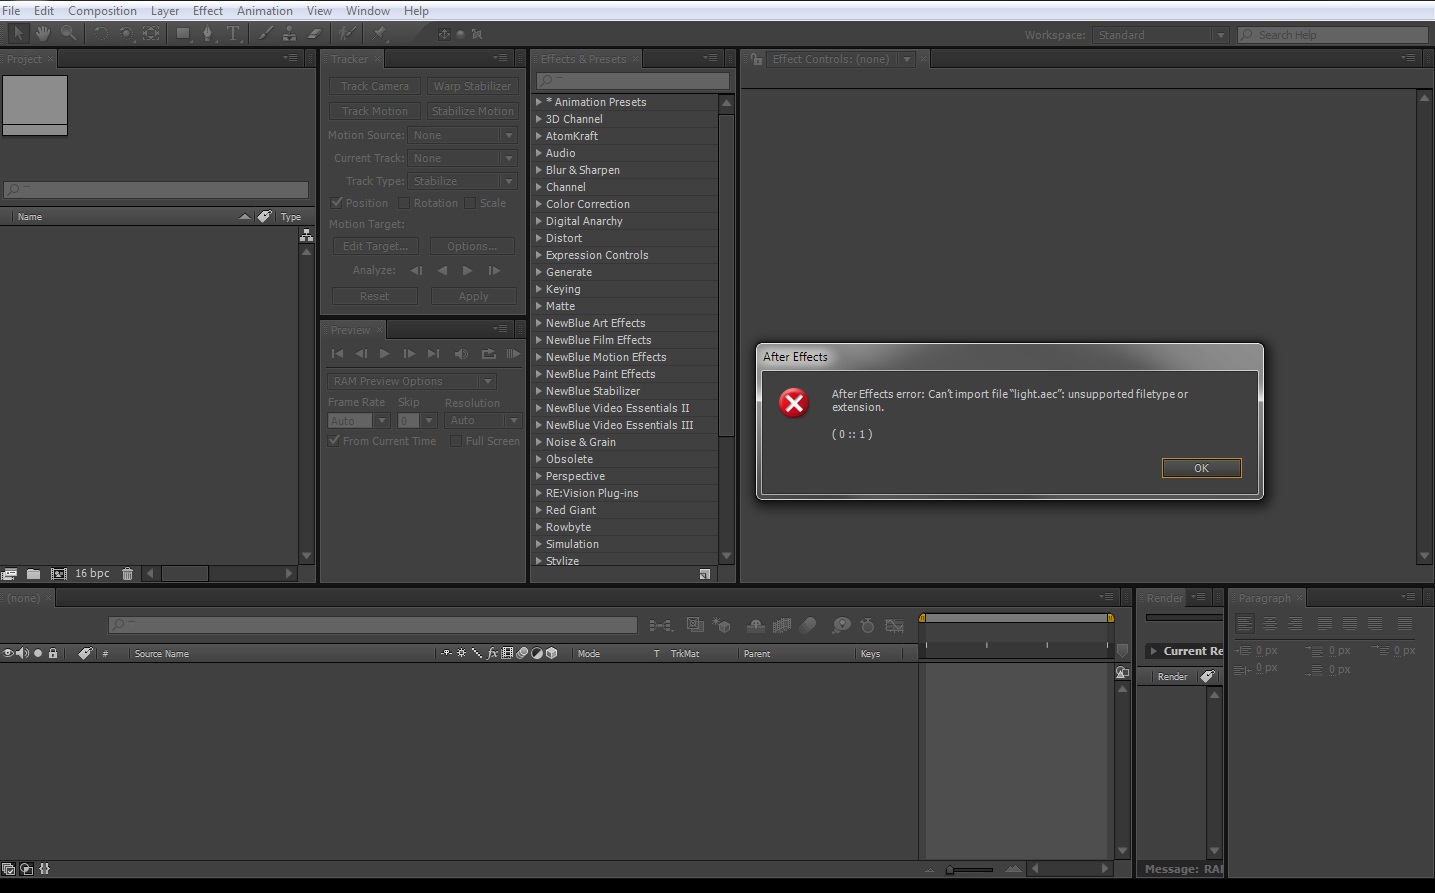Select the Roto Brush tool
This screenshot has width=1435, height=893.
coord(346,33)
